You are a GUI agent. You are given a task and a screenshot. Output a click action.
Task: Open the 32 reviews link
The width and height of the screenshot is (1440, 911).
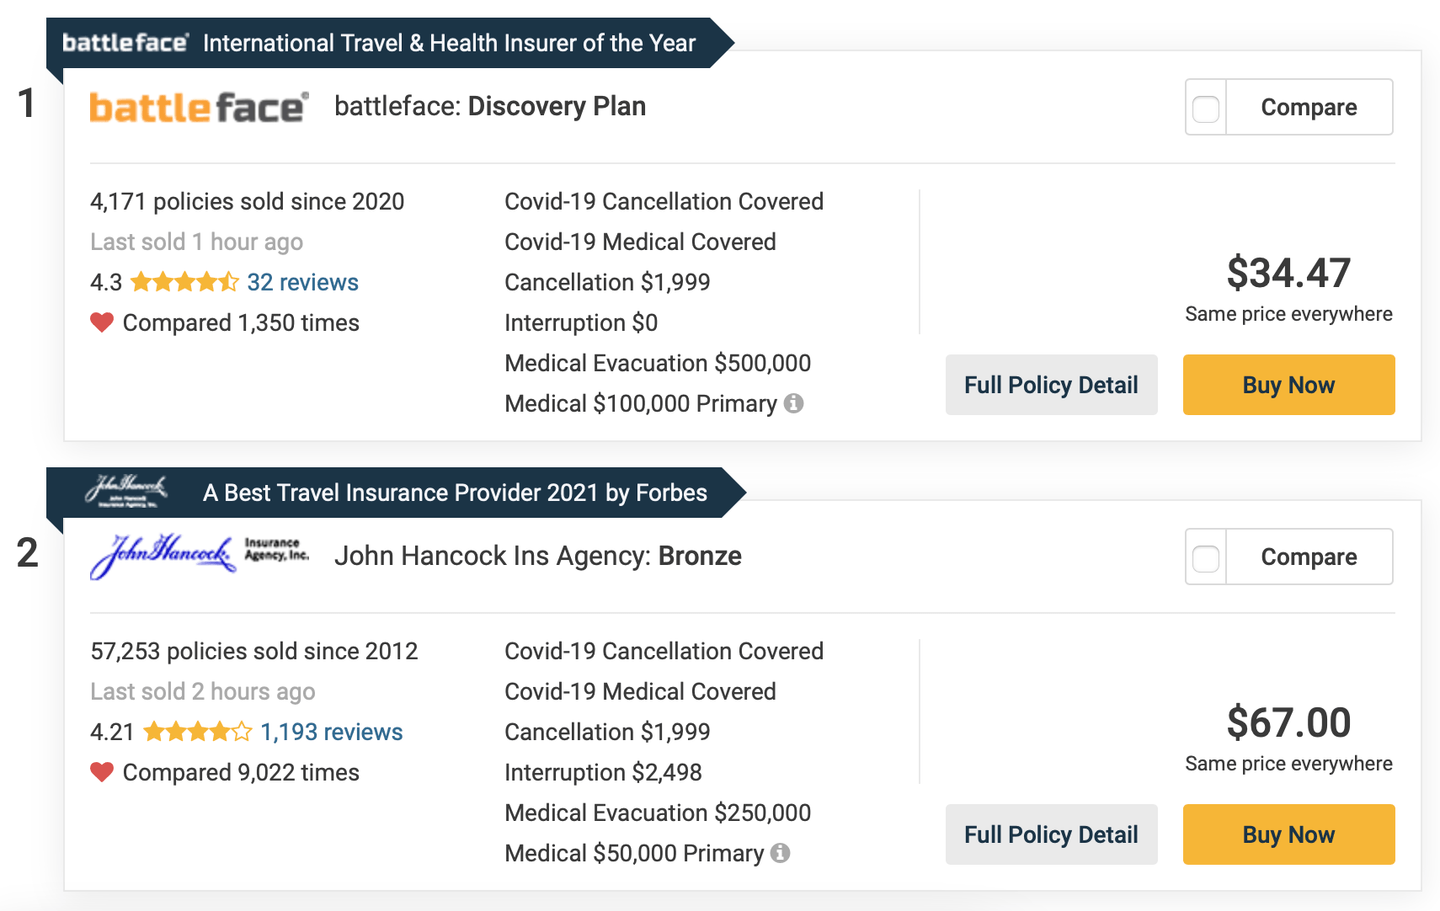302,282
